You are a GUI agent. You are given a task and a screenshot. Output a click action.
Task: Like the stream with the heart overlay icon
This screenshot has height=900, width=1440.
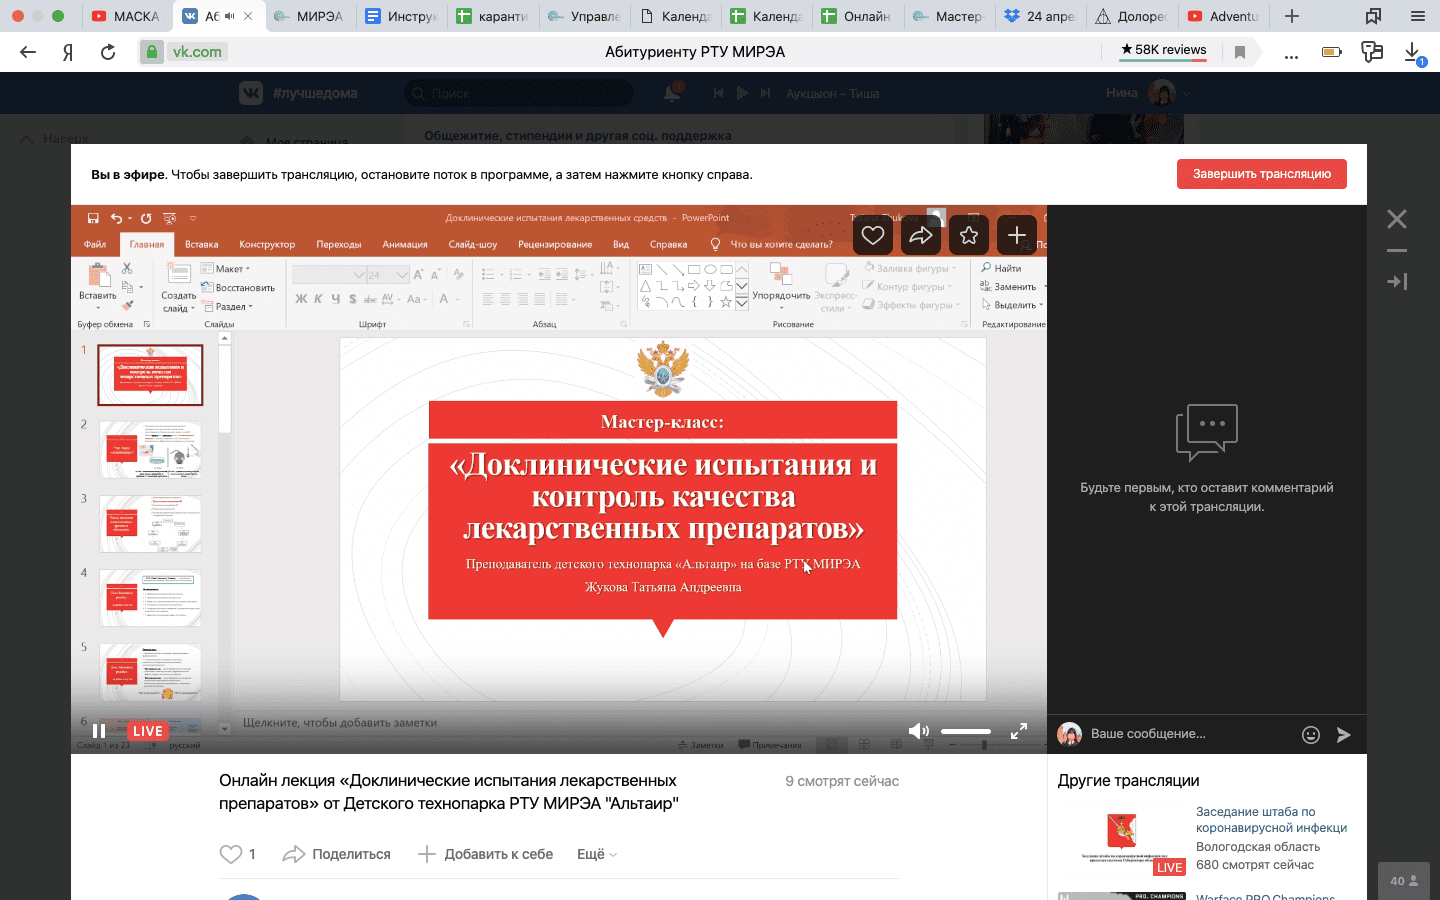873,235
